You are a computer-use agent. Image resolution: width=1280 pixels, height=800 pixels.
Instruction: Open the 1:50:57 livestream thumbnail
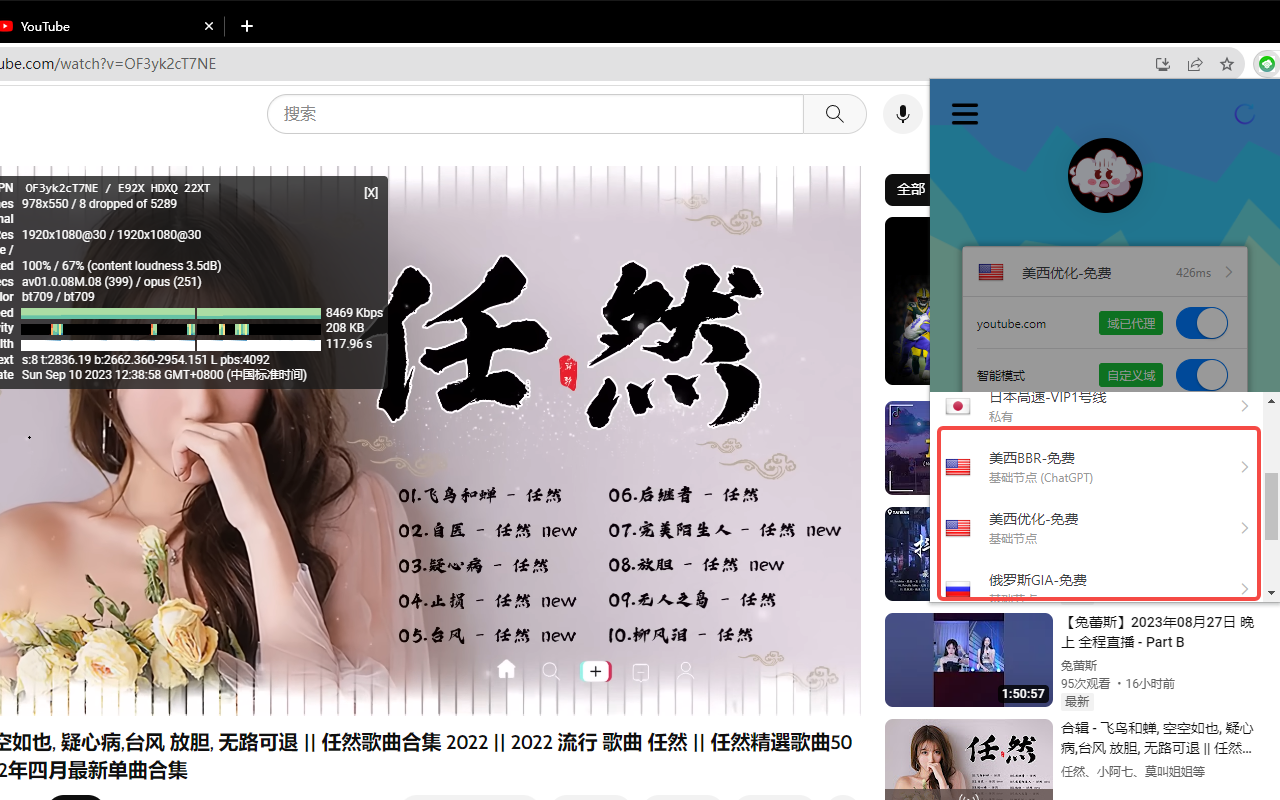[x=967, y=659]
